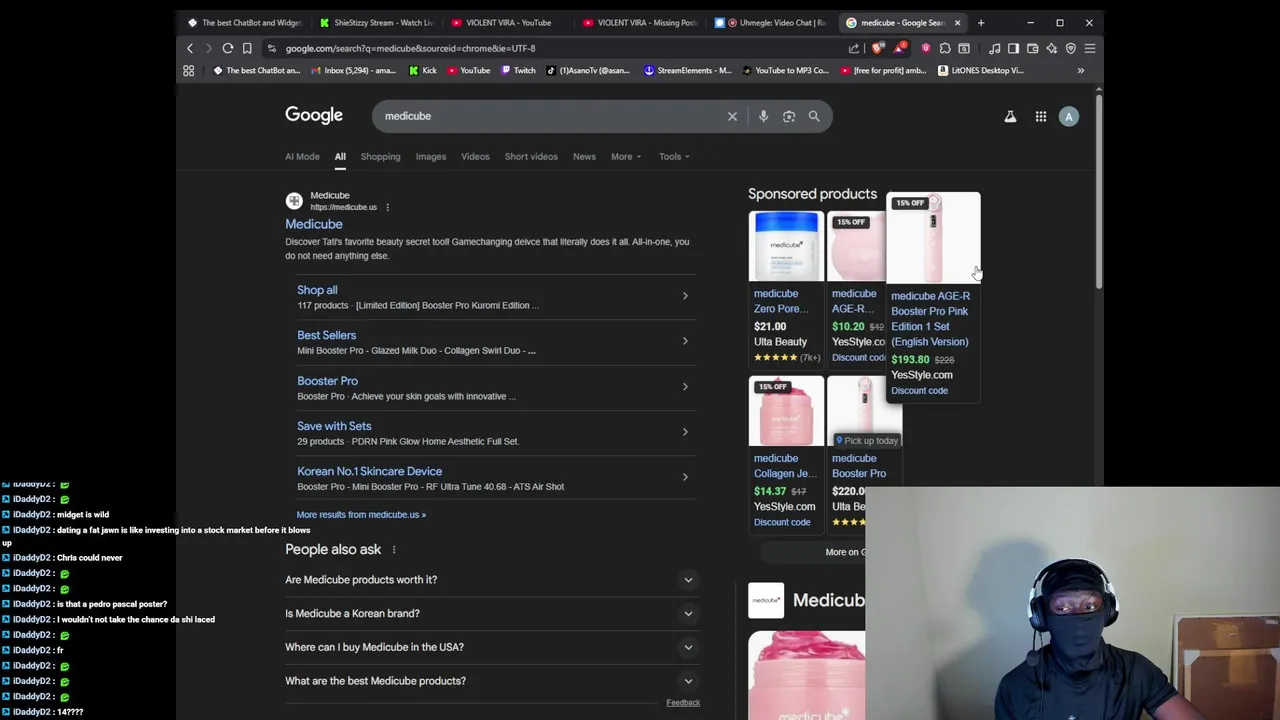Switch to the Shopping tab
The height and width of the screenshot is (720, 1280).
(380, 156)
